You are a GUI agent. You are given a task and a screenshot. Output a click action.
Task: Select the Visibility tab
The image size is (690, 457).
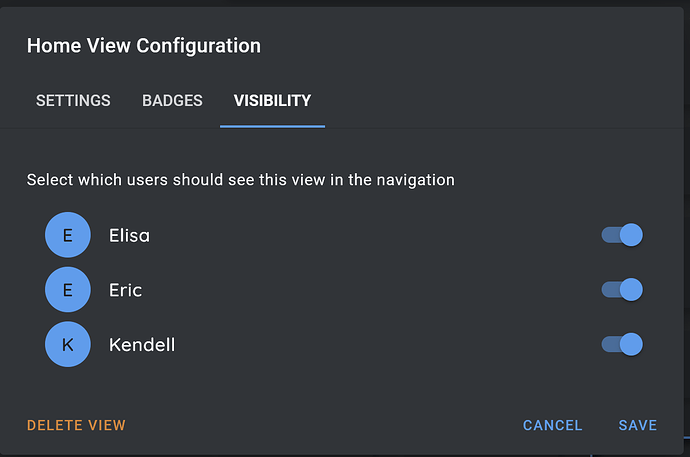coord(272,101)
